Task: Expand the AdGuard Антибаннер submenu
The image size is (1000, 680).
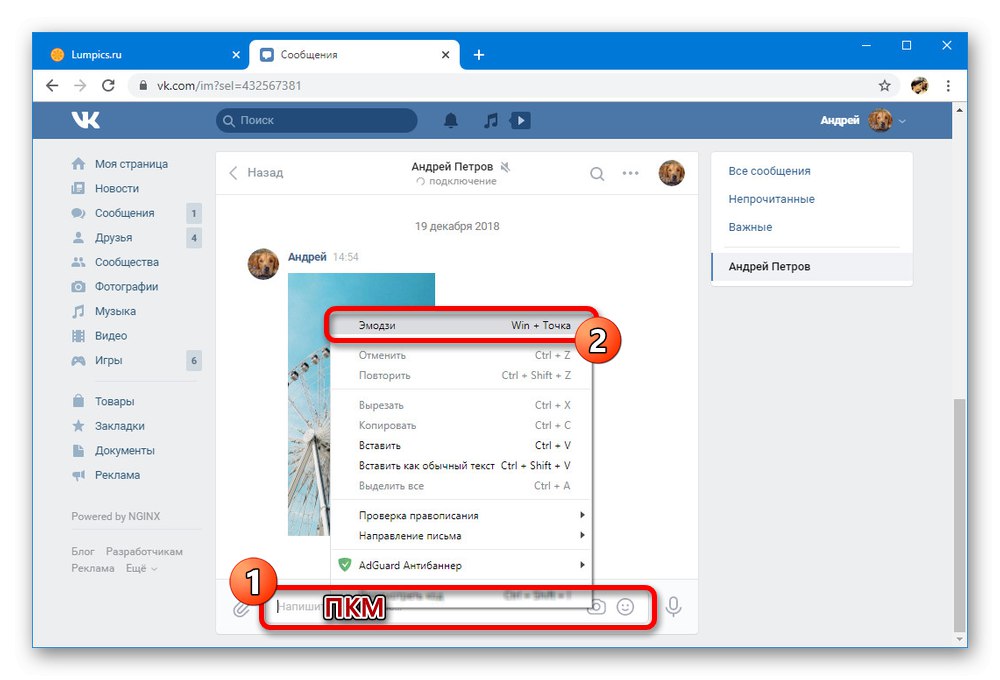Action: [x=412, y=564]
